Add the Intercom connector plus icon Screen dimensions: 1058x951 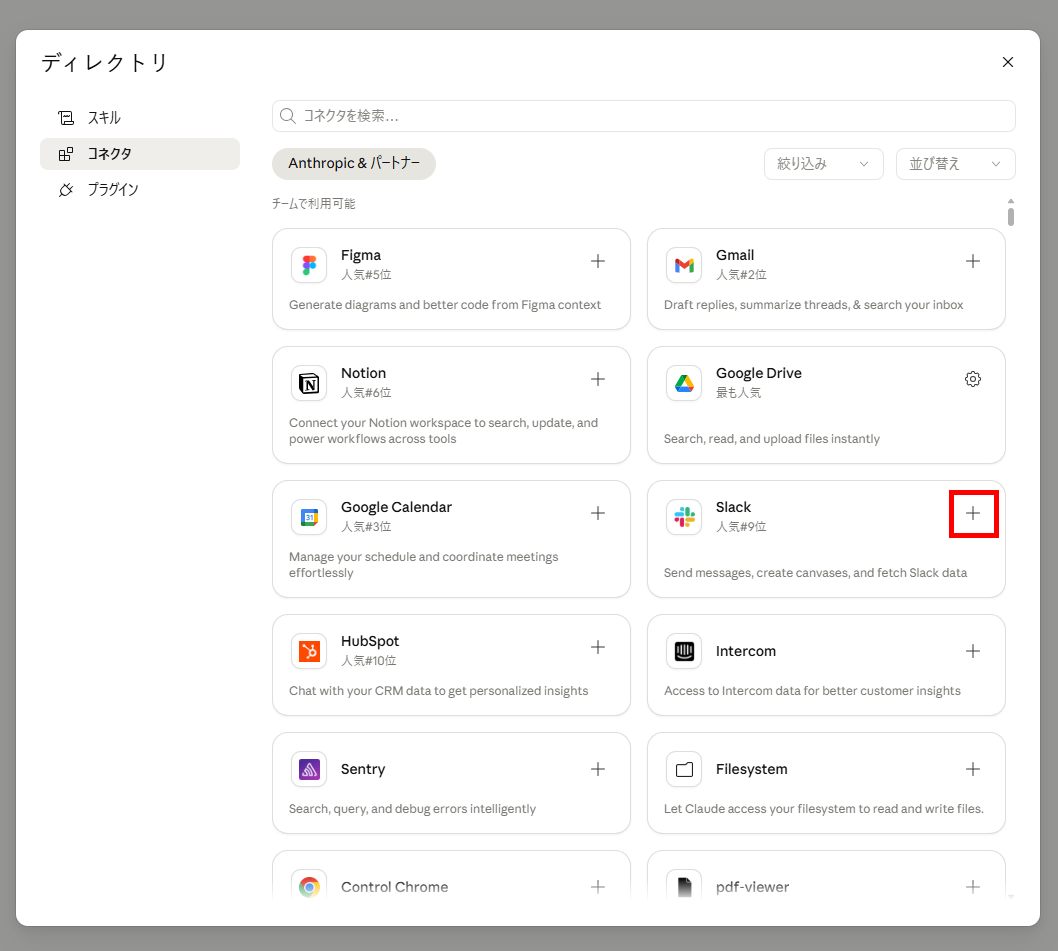(x=972, y=651)
